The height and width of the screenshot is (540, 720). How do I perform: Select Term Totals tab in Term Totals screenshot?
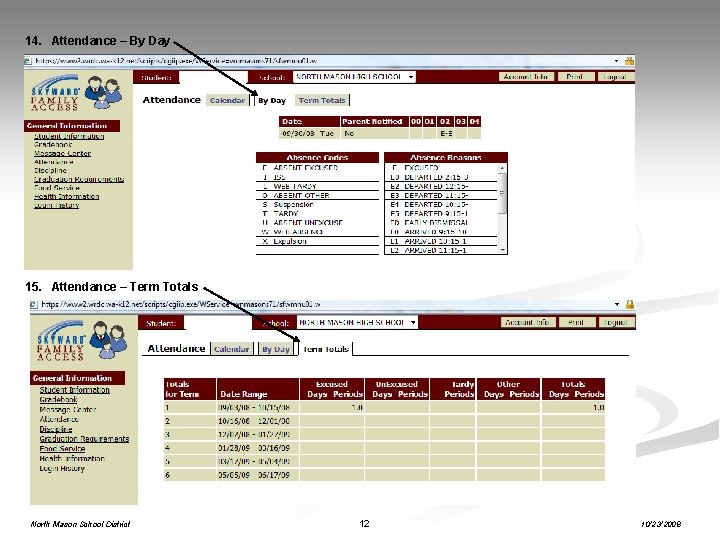[326, 349]
